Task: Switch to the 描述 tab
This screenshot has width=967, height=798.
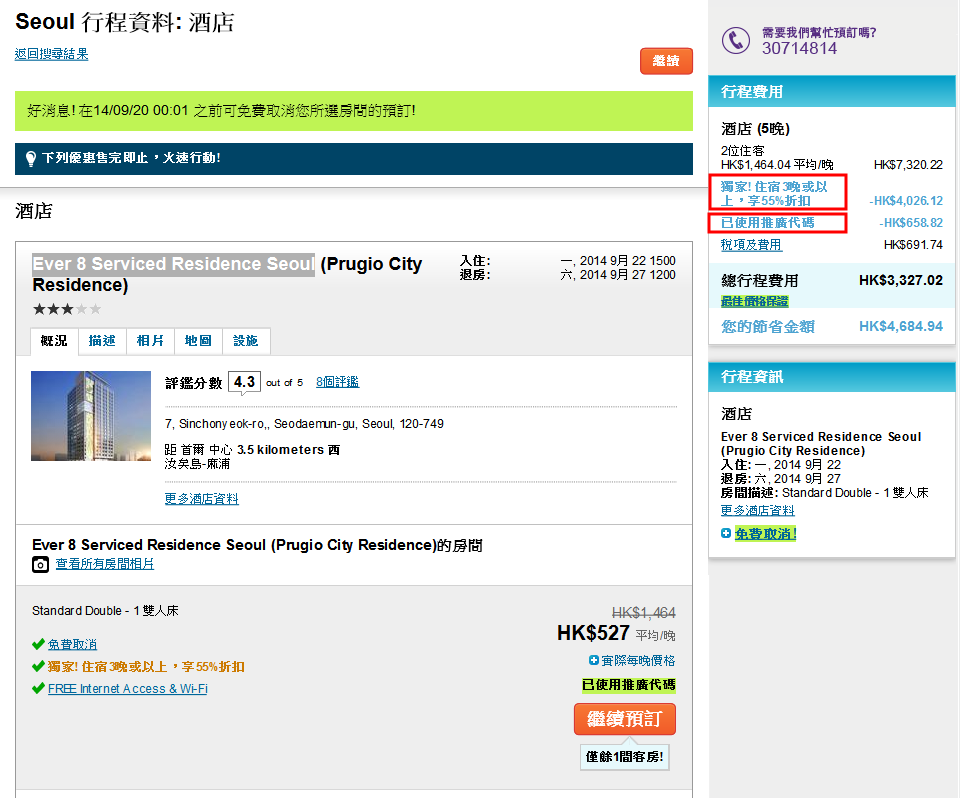Action: pos(102,341)
